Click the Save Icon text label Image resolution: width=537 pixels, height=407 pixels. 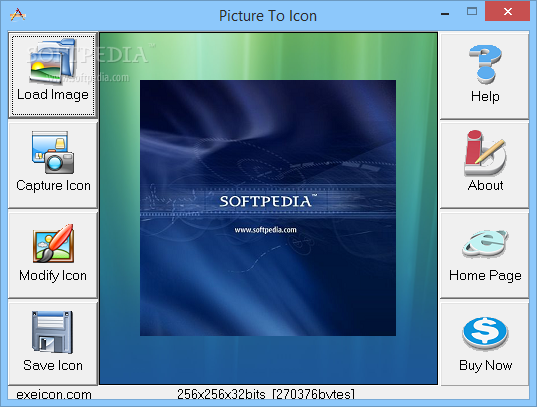coord(53,365)
